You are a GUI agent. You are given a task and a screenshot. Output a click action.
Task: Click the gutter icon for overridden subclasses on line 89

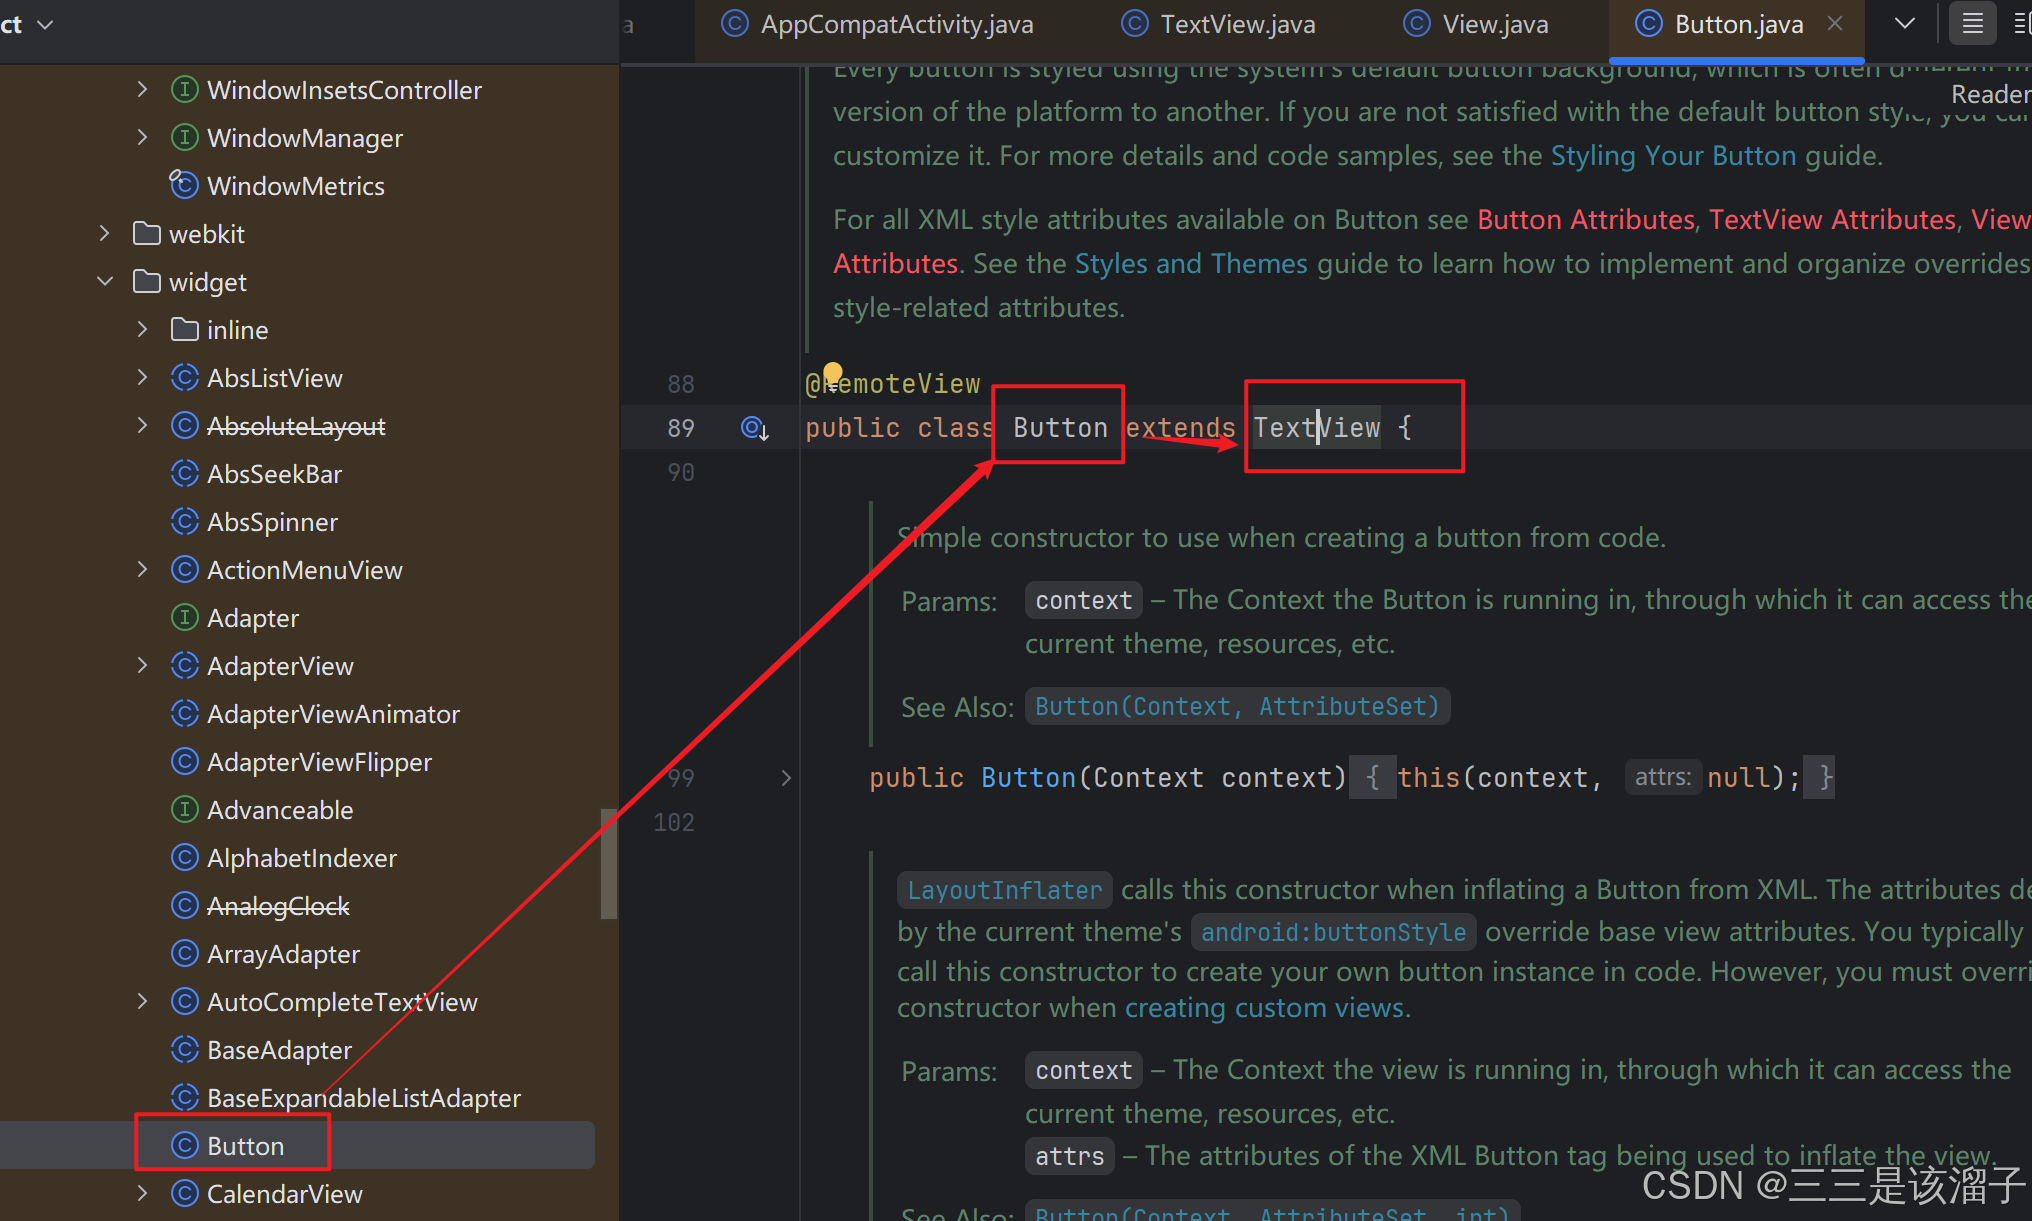[x=754, y=429]
